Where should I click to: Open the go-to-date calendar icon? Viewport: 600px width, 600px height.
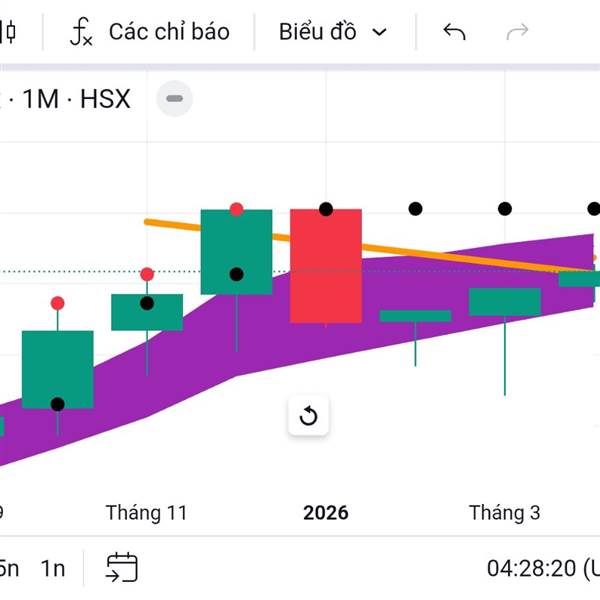click(122, 568)
